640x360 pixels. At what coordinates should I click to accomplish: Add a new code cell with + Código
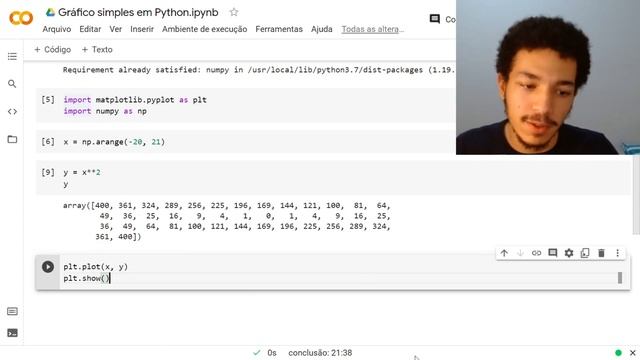(53, 49)
